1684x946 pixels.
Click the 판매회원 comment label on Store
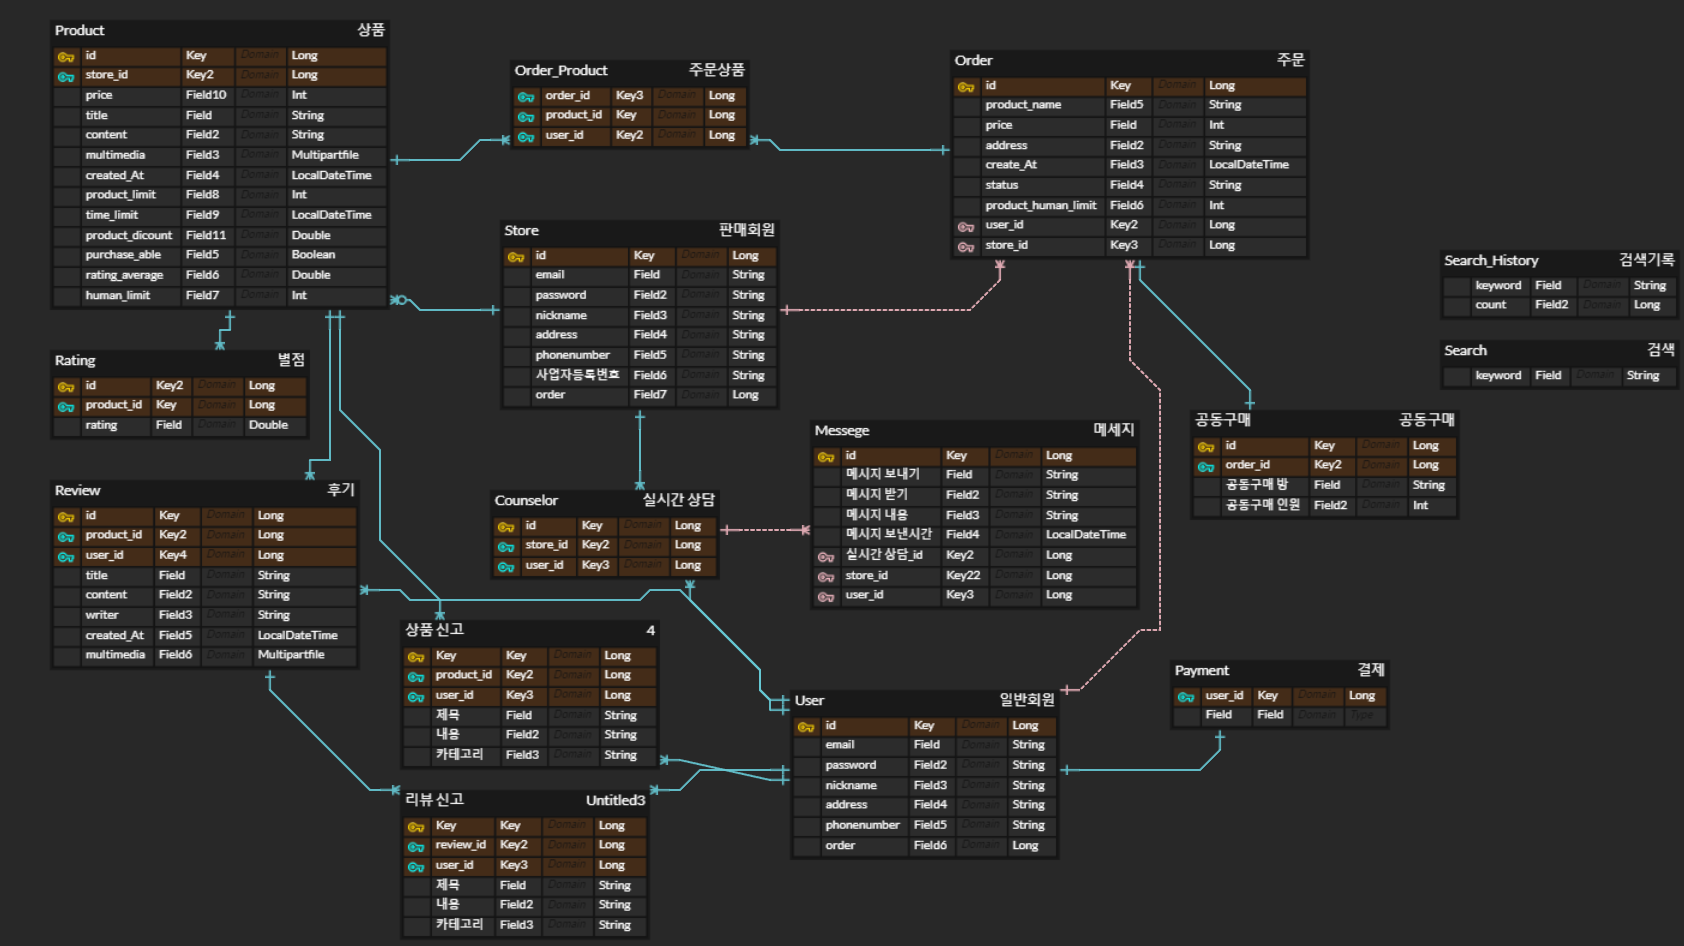click(747, 230)
